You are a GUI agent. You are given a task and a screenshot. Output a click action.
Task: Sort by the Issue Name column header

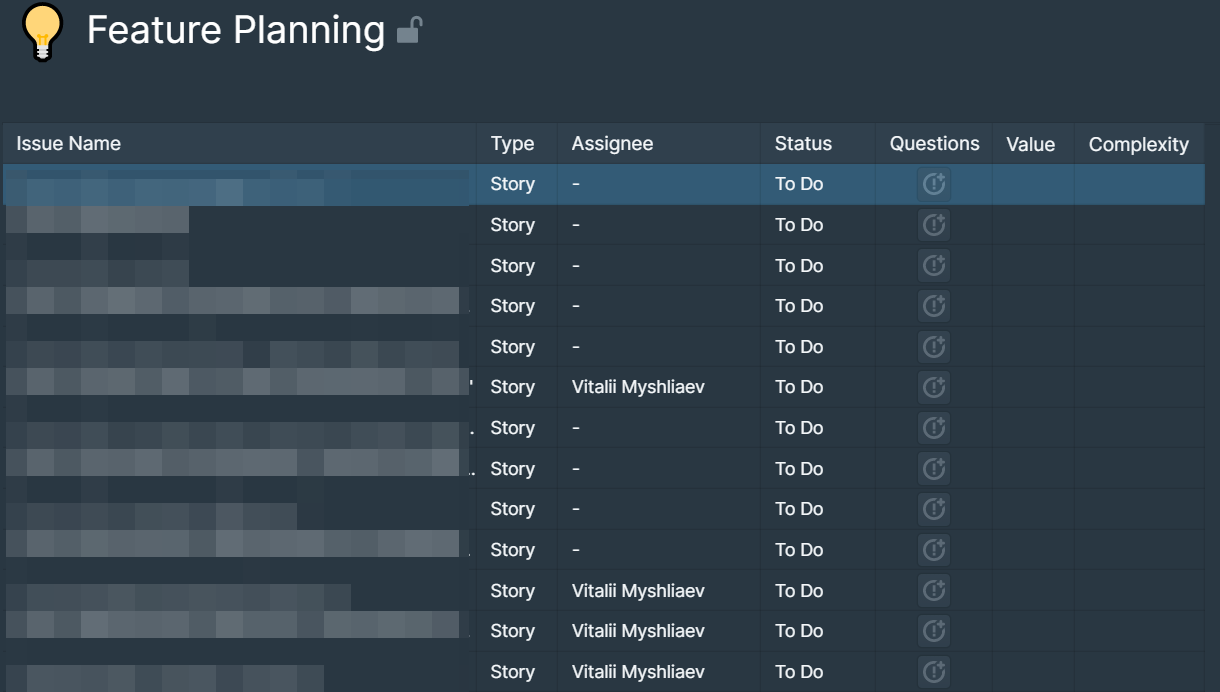tap(69, 144)
